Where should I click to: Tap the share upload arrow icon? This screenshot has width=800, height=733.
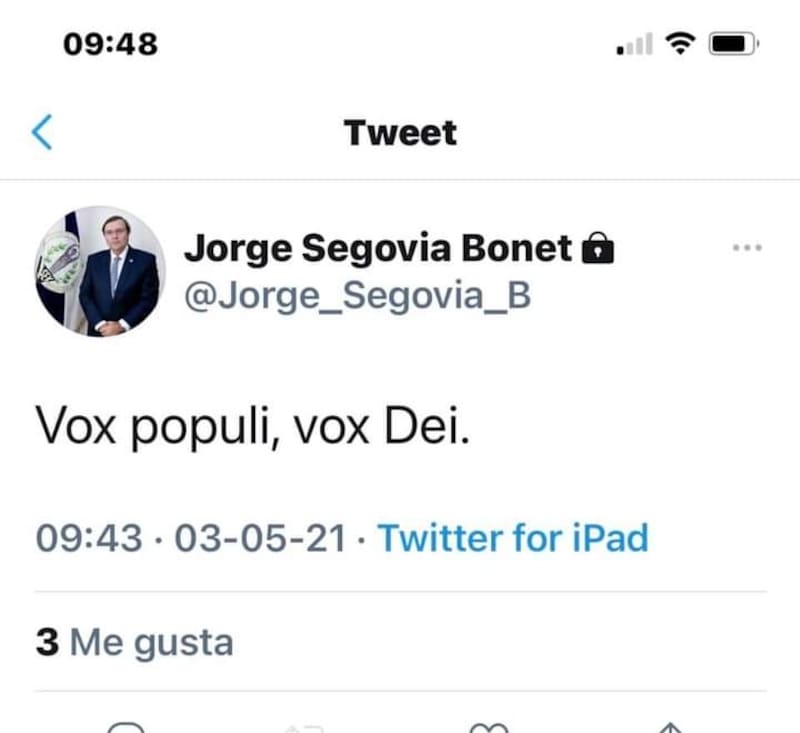pos(671,727)
